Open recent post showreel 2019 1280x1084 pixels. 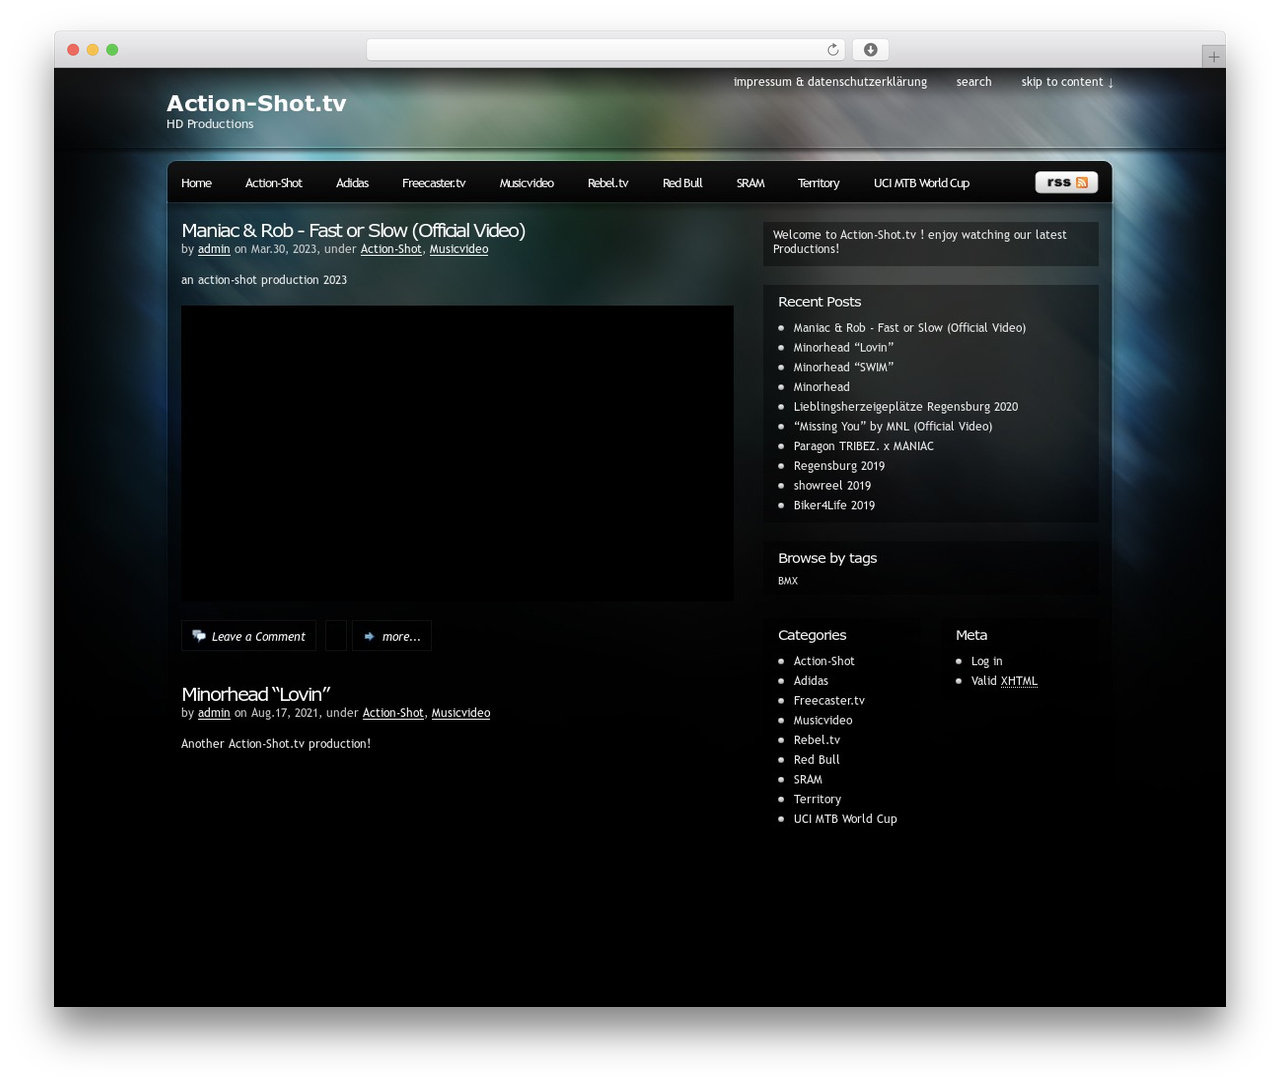pyautogui.click(x=832, y=486)
